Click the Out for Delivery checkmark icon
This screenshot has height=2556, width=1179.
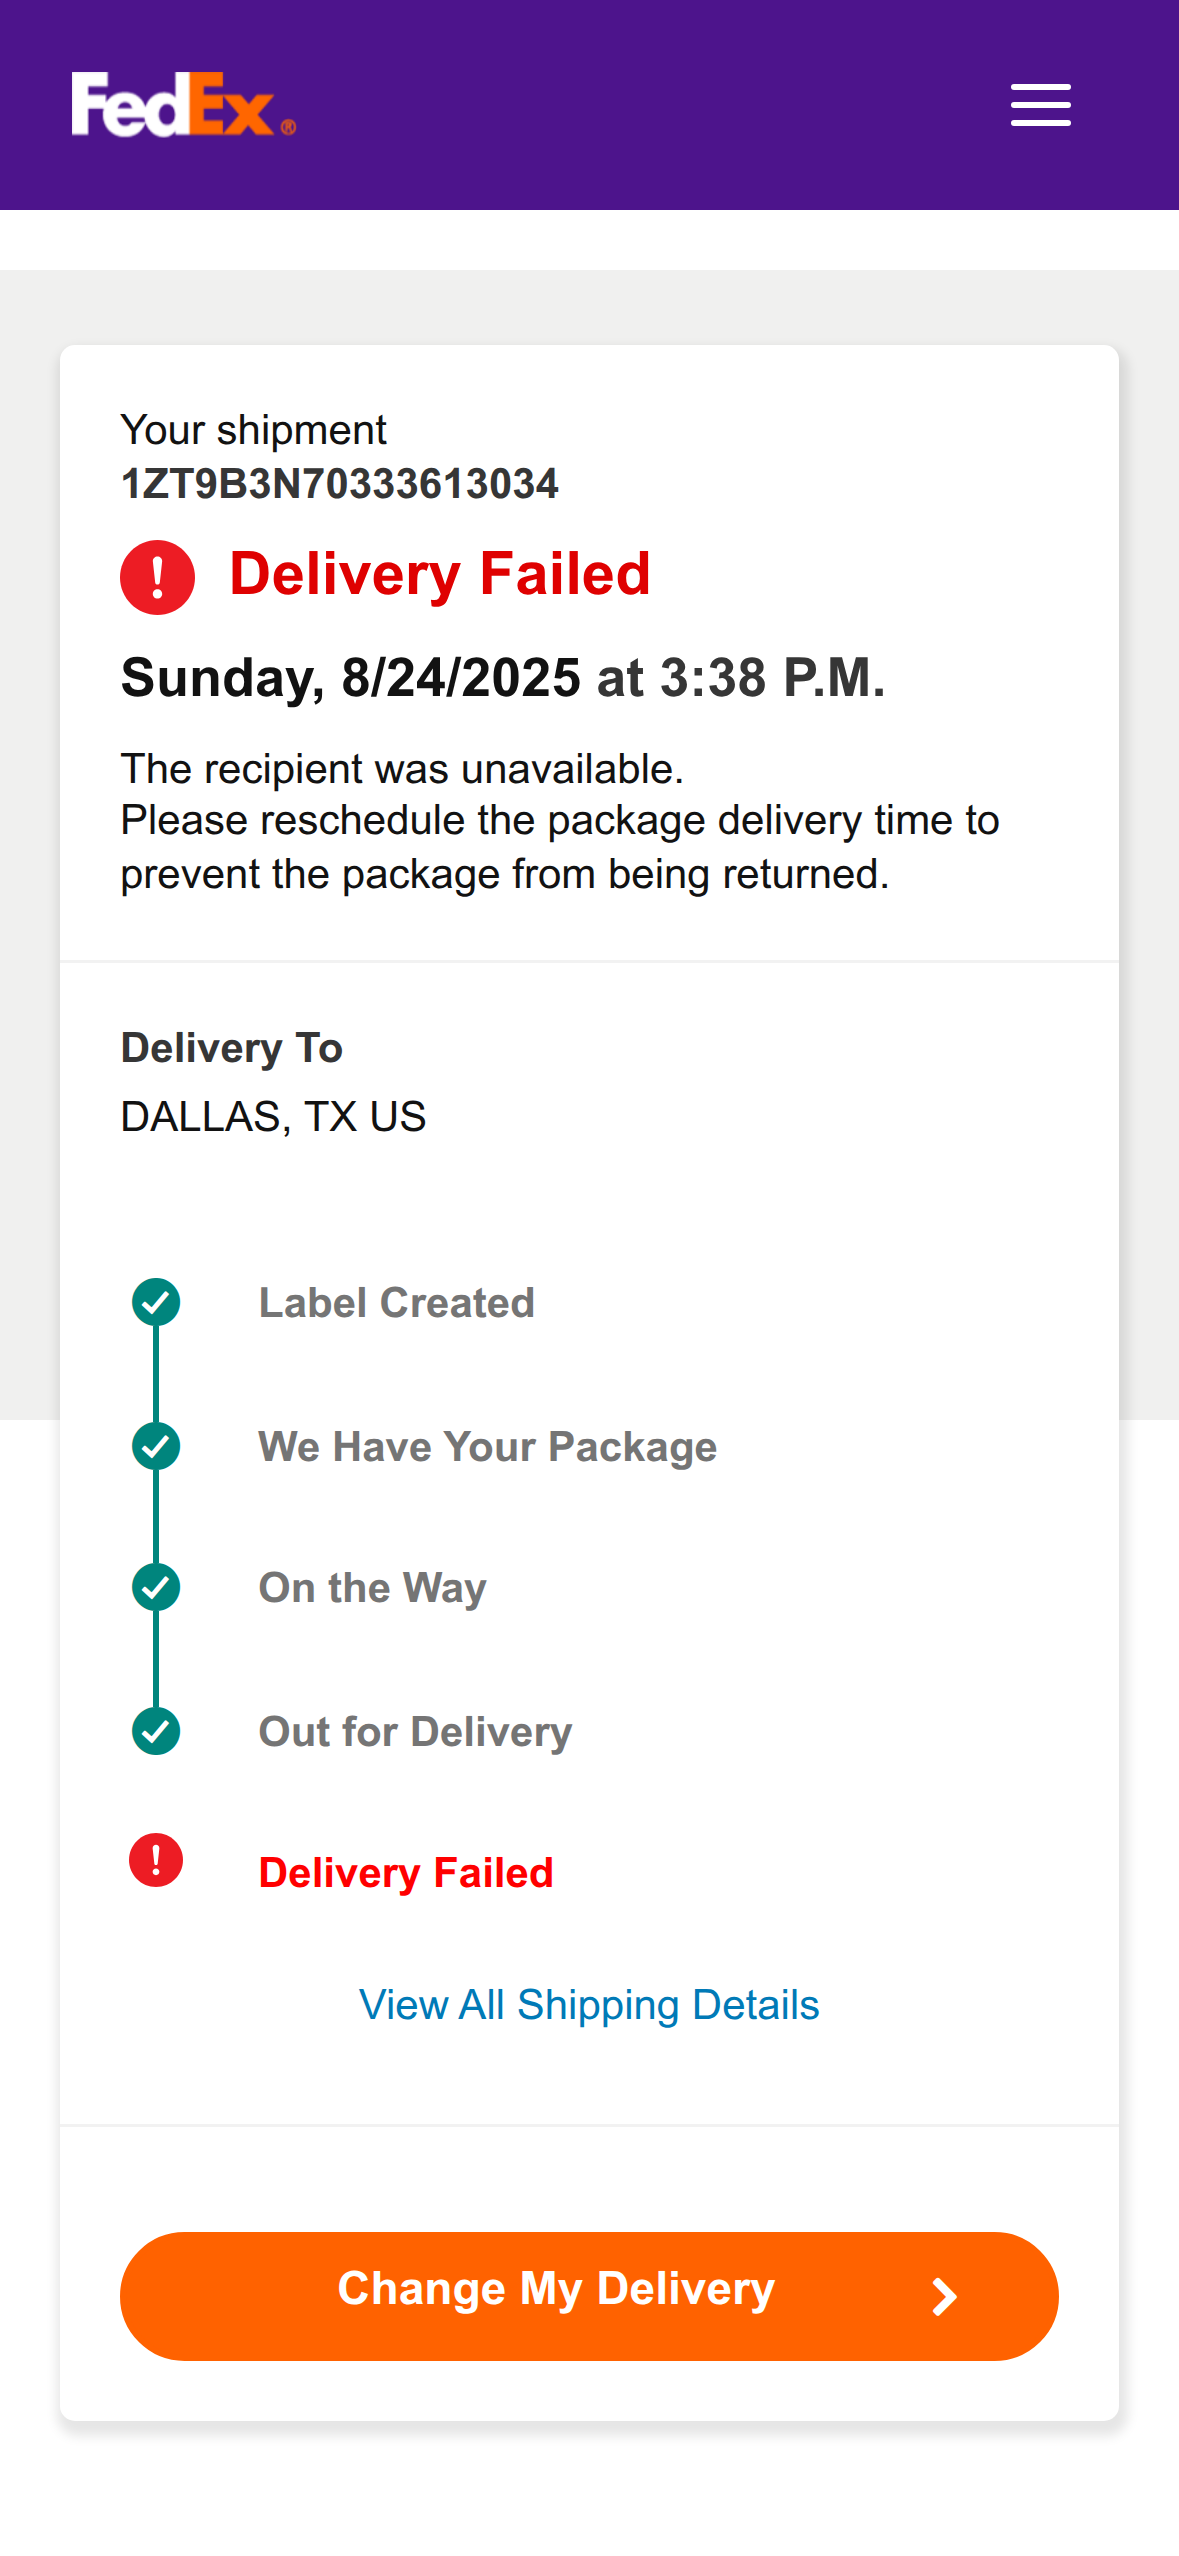click(156, 1731)
